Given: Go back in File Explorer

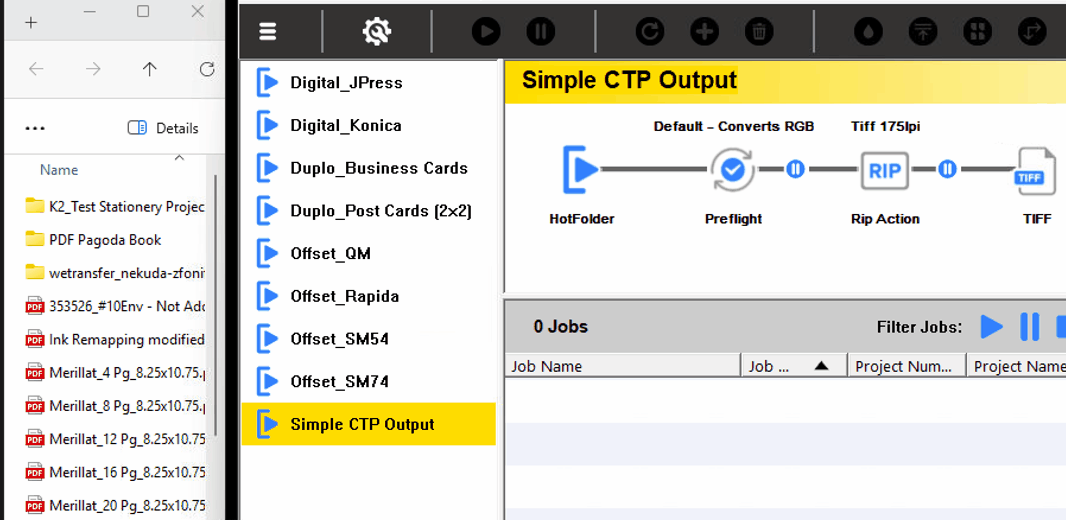Looking at the screenshot, I should 36,69.
